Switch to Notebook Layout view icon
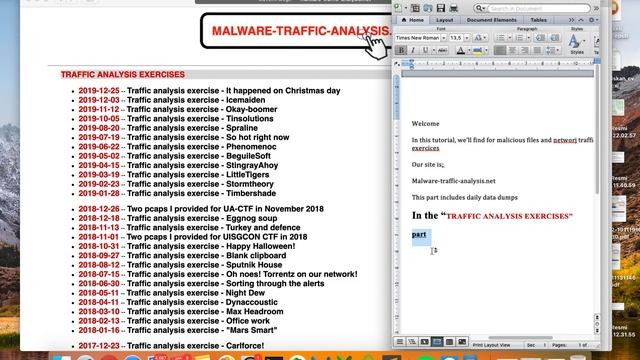640x360 pixels. [x=449, y=342]
